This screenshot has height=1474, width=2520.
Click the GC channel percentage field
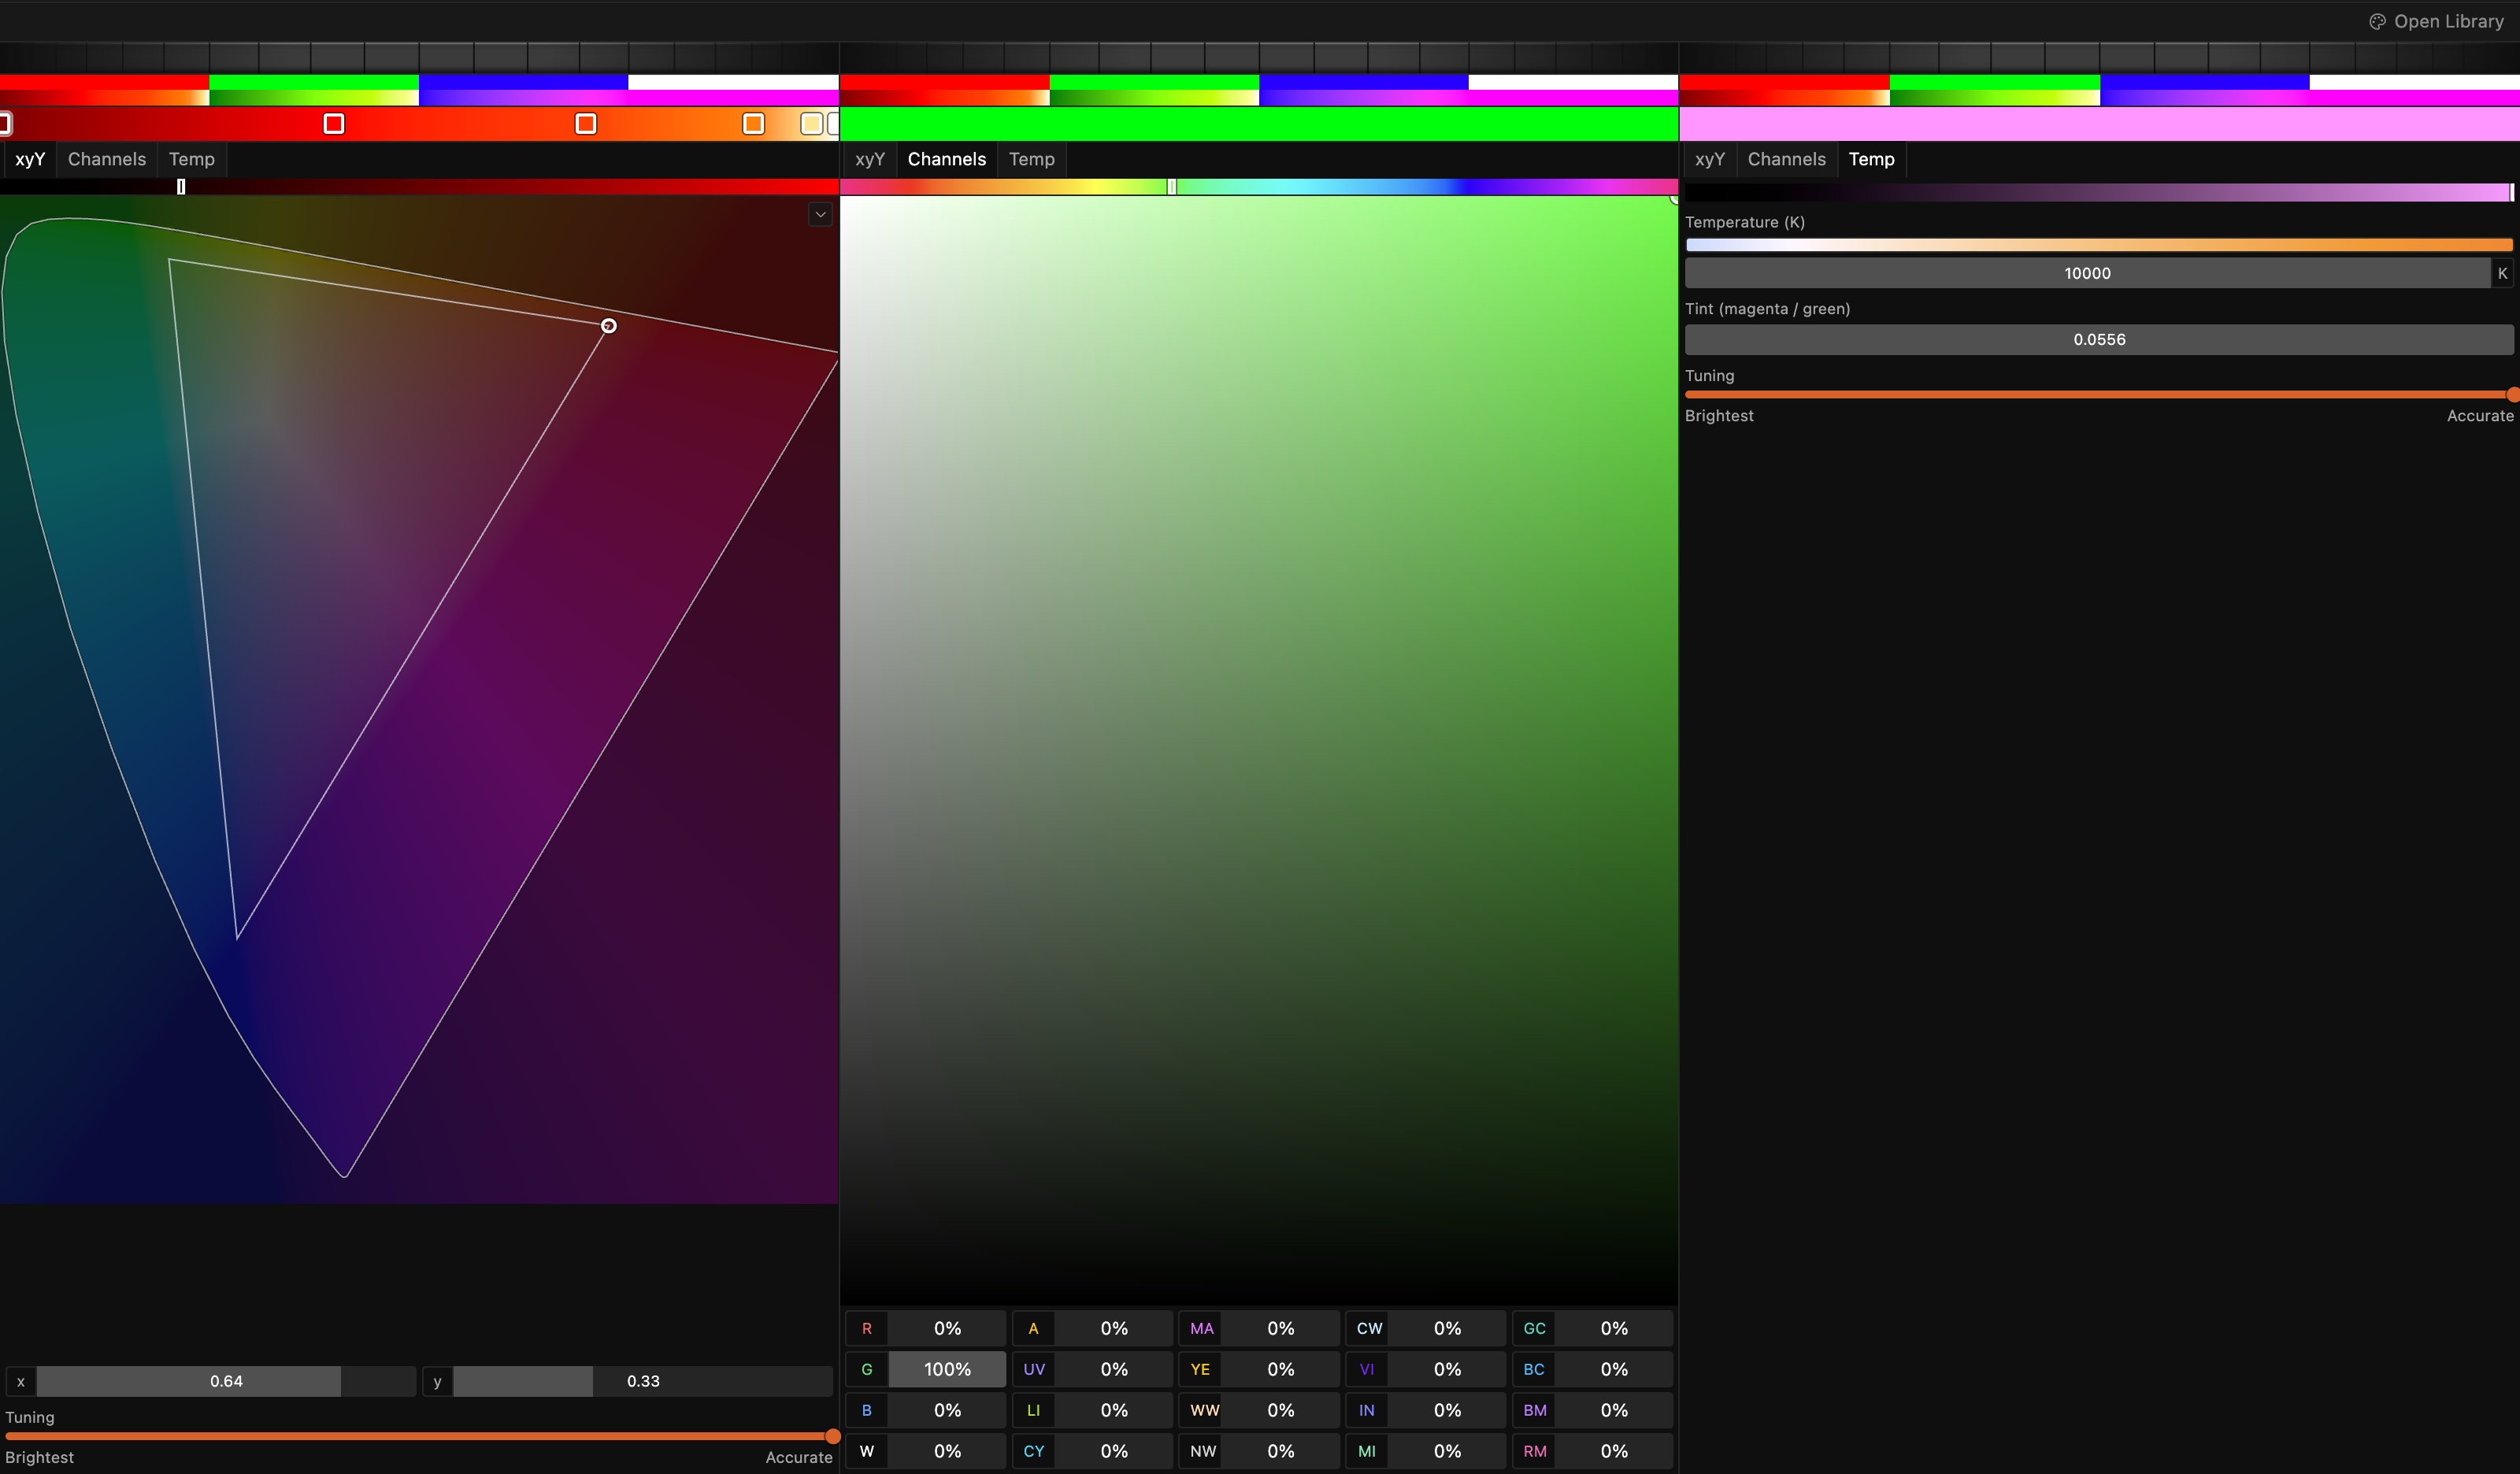point(1614,1328)
